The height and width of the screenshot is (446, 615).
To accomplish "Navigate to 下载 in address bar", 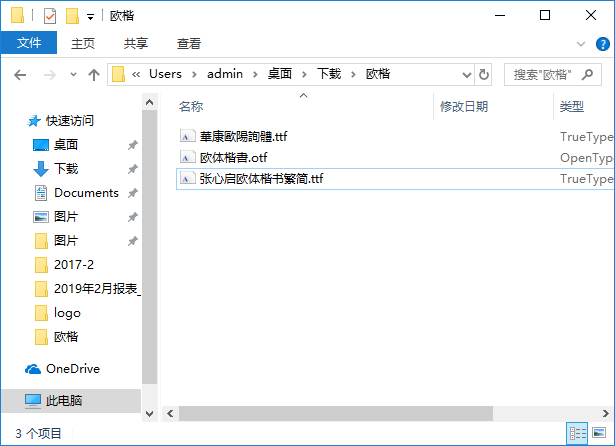I will tap(329, 74).
